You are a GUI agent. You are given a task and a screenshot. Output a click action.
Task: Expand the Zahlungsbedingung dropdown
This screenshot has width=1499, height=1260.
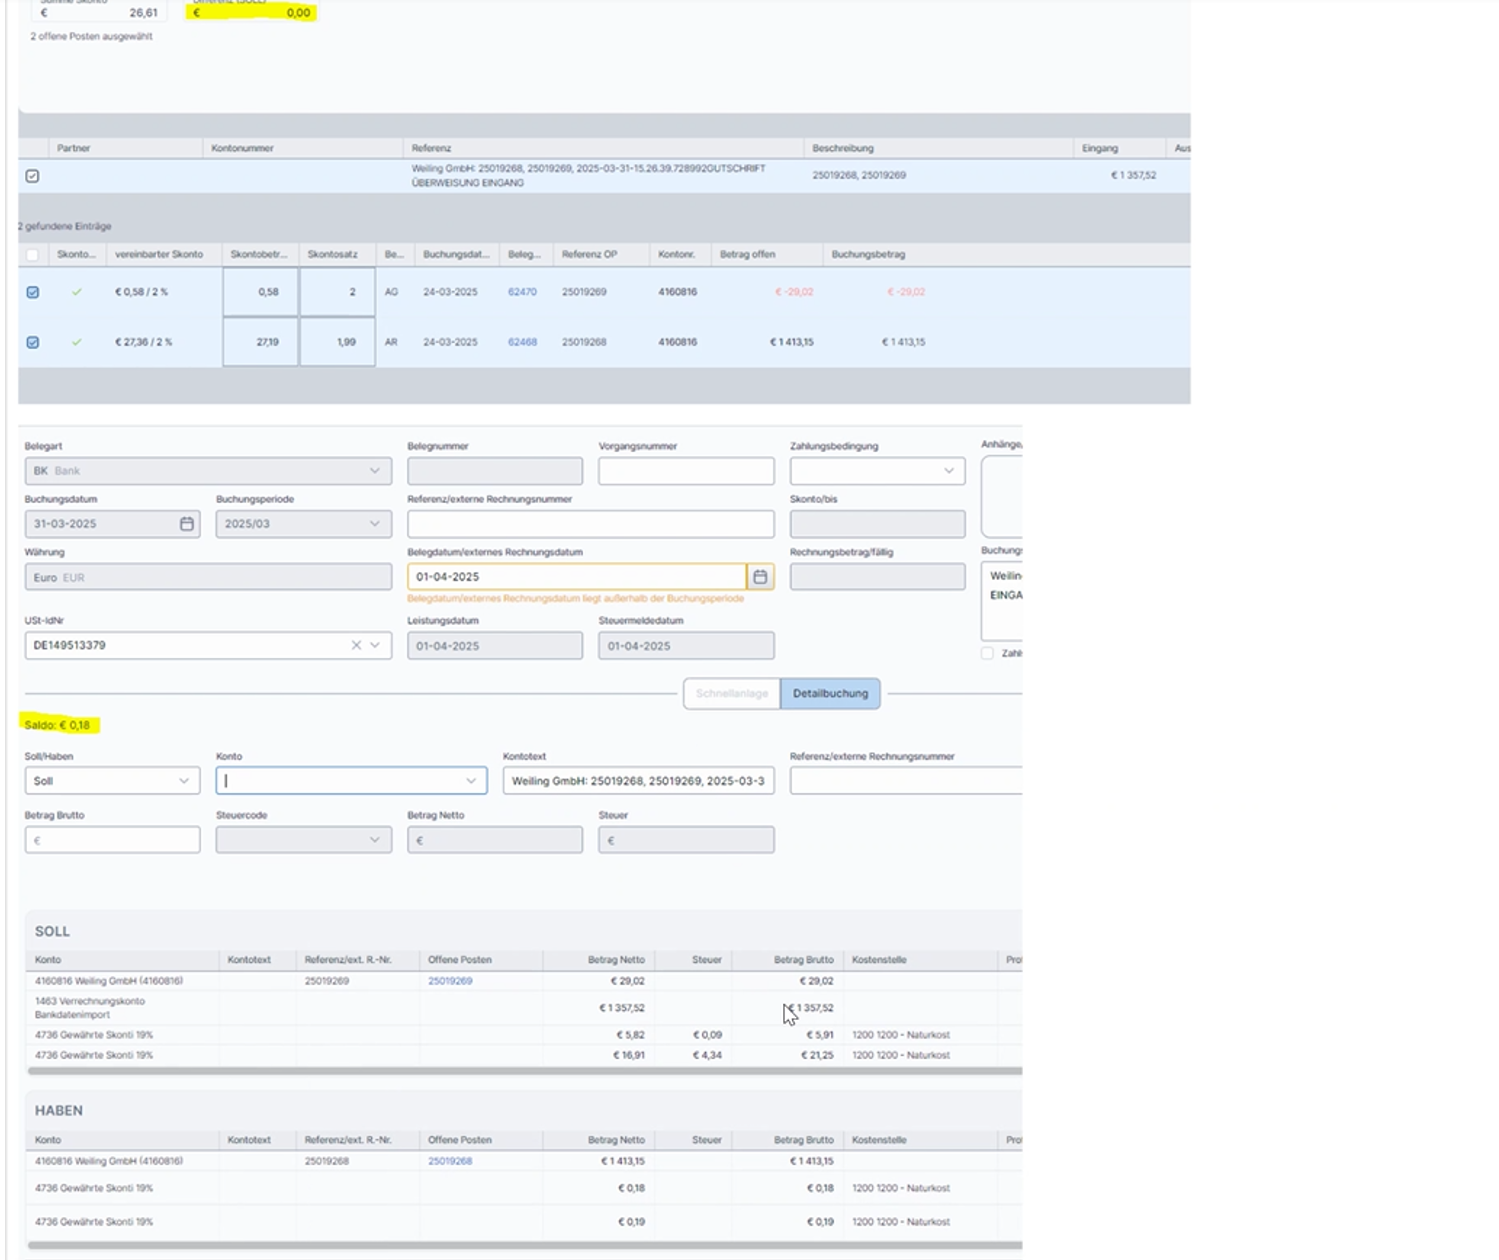(948, 471)
